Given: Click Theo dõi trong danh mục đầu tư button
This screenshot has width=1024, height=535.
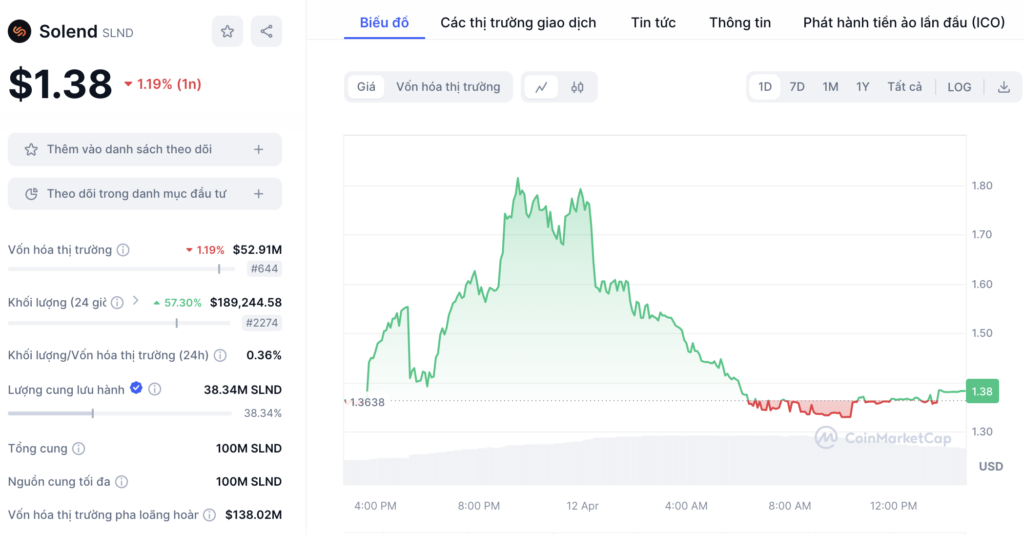Looking at the screenshot, I should coord(145,194).
